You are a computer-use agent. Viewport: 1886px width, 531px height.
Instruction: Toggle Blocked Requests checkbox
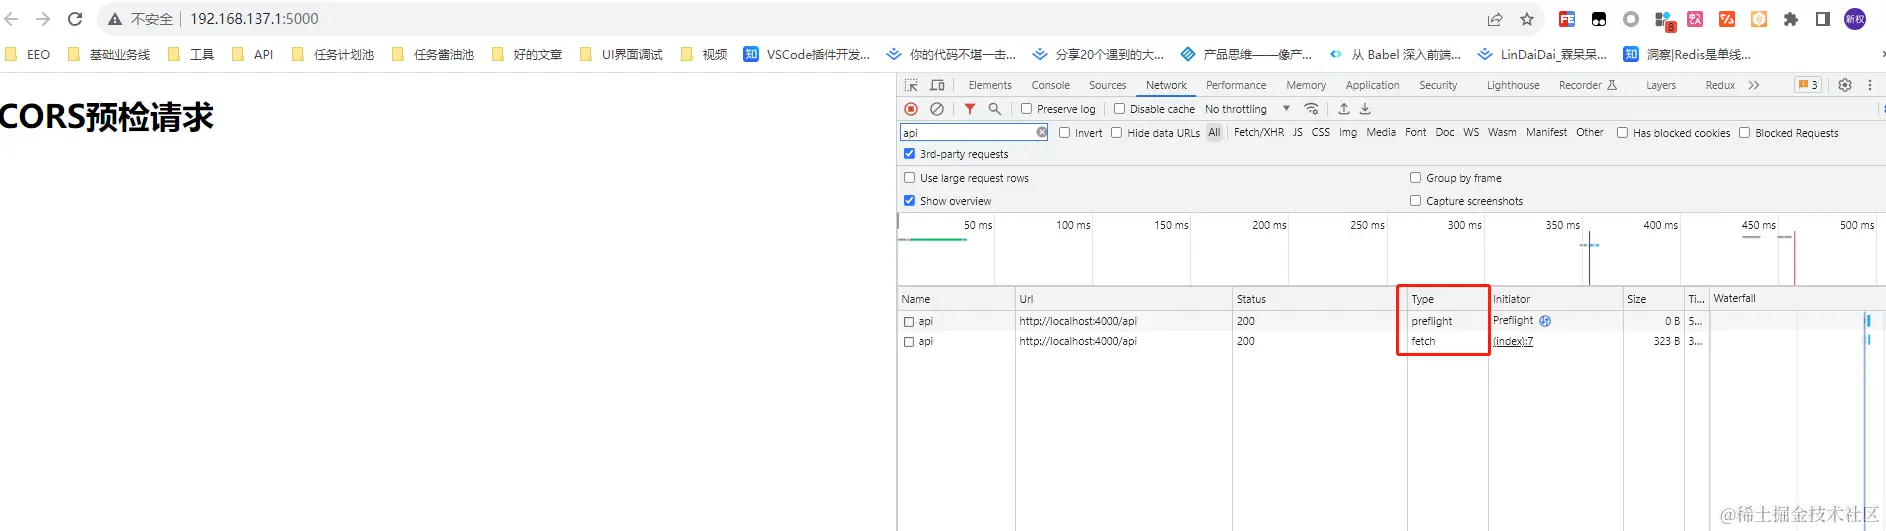(x=1744, y=132)
